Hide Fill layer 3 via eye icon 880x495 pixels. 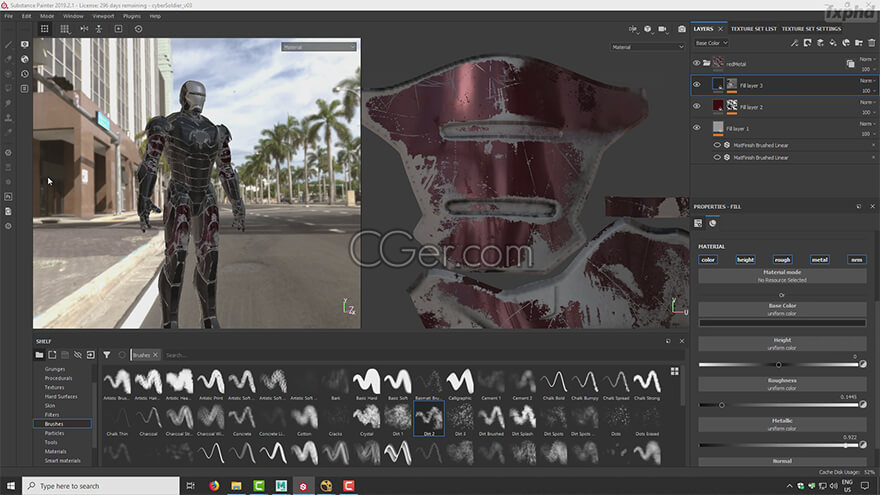(x=696, y=85)
